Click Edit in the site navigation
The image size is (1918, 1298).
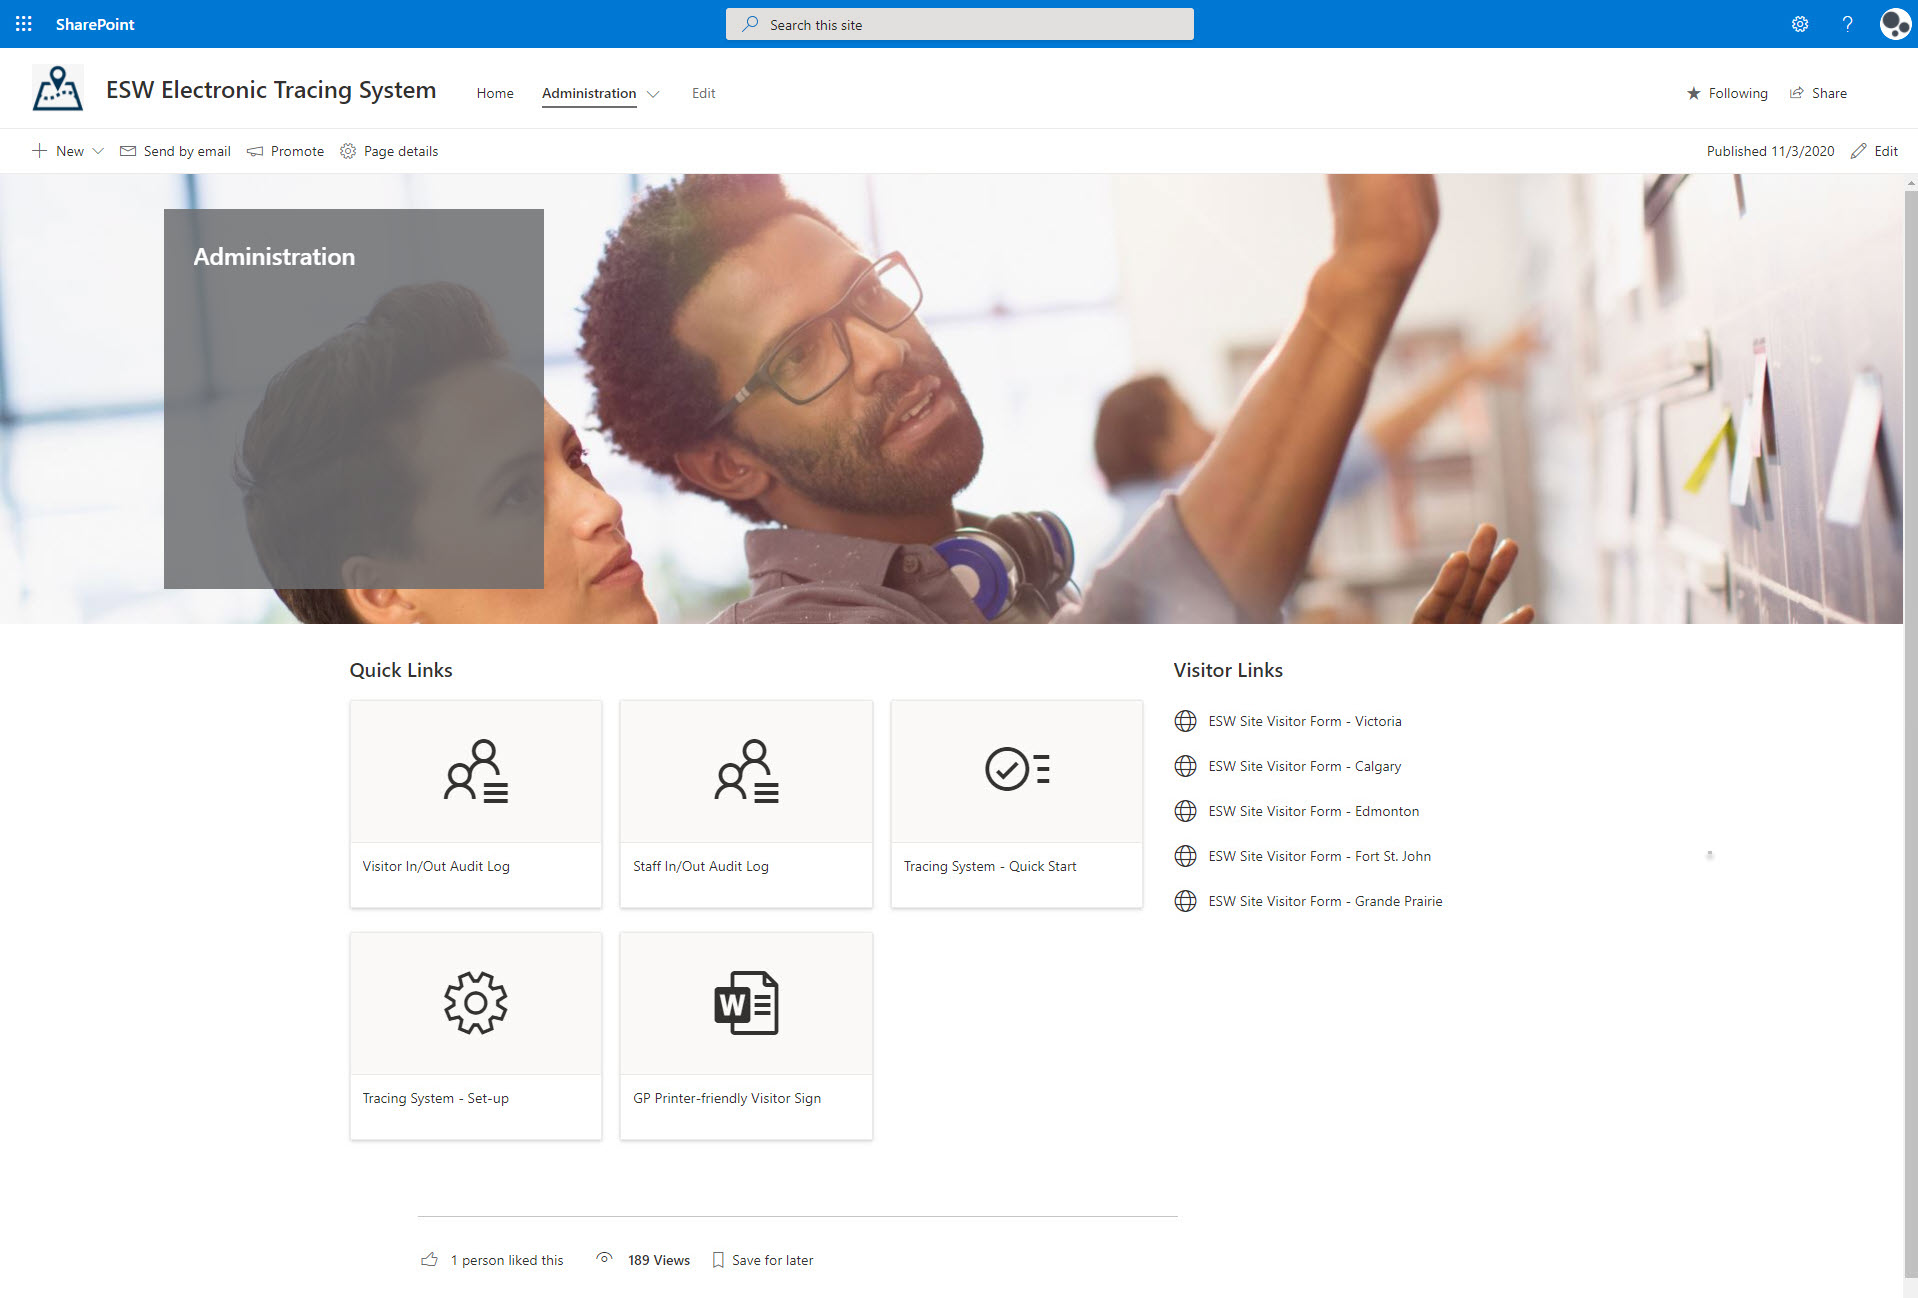click(703, 93)
